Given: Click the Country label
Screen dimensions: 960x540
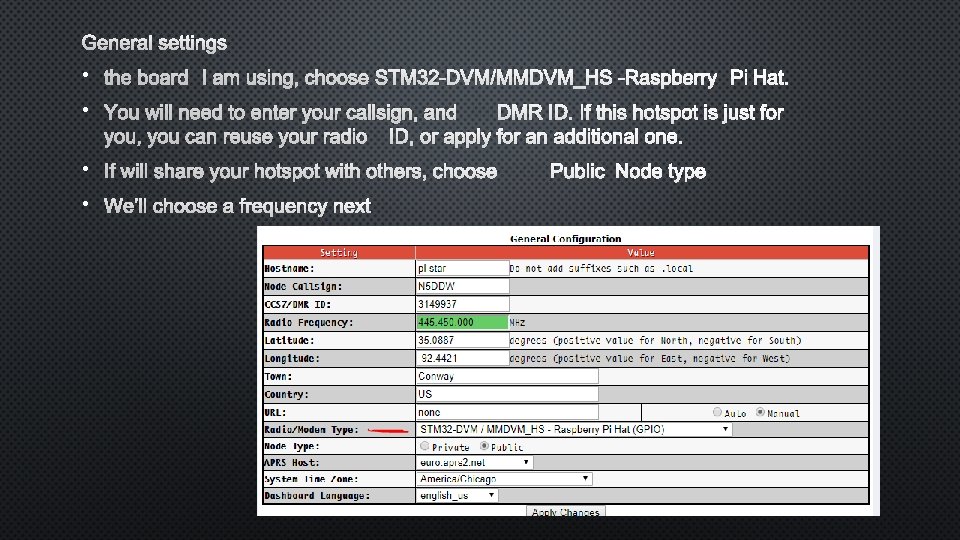Looking at the screenshot, I should [x=286, y=394].
